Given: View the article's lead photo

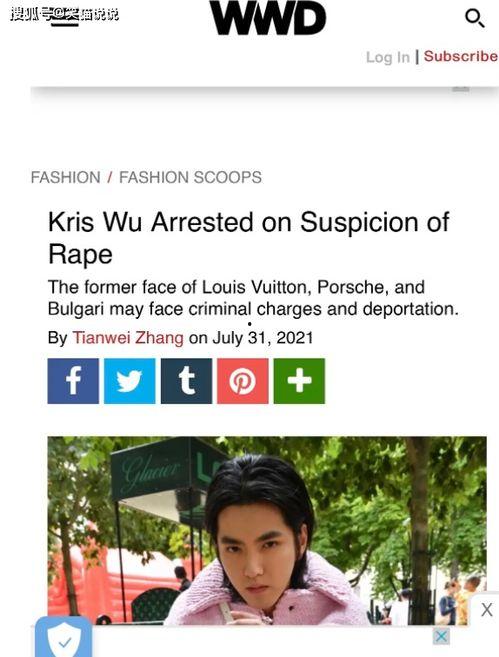Looking at the screenshot, I should [x=267, y=530].
